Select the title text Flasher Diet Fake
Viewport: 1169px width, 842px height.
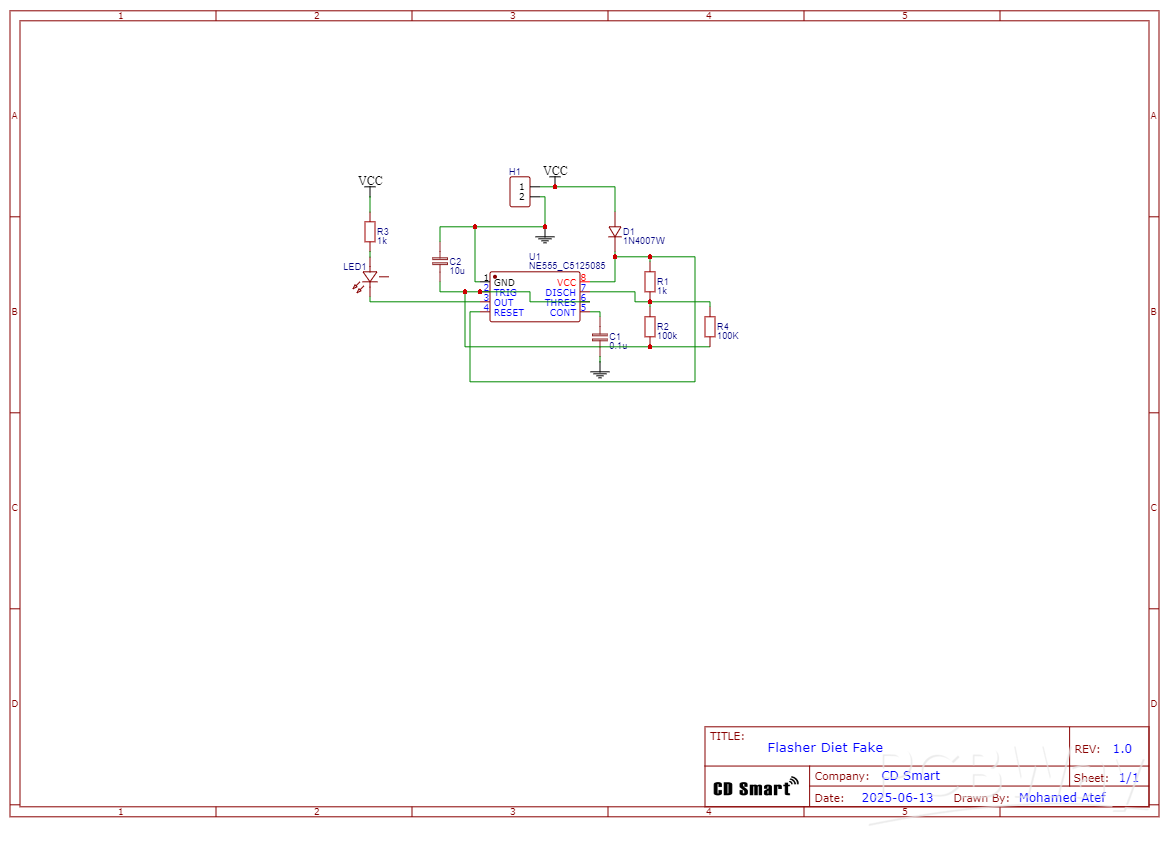click(825, 747)
